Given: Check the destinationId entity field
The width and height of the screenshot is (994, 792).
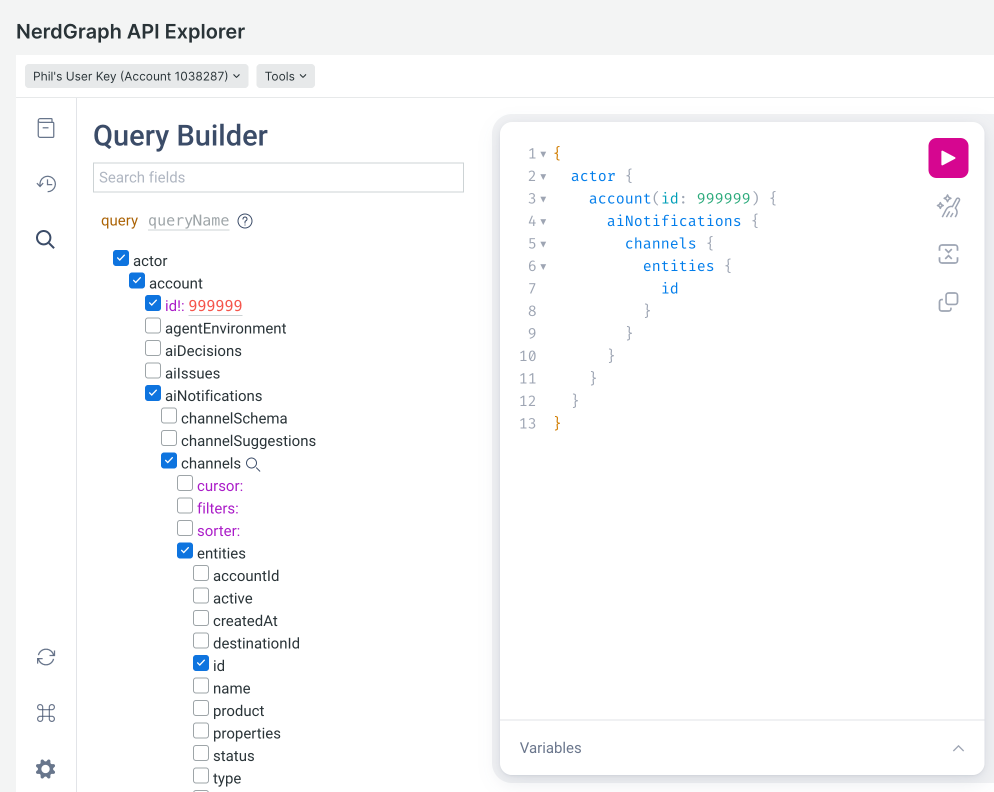Looking at the screenshot, I should (x=201, y=642).
